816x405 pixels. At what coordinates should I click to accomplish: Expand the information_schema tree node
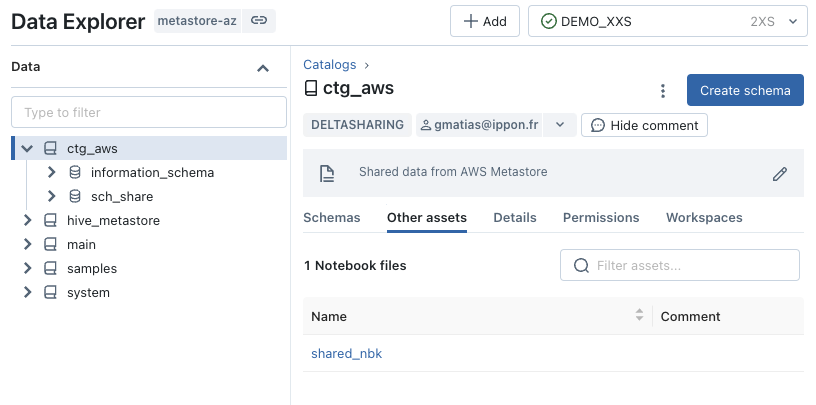pos(51,172)
